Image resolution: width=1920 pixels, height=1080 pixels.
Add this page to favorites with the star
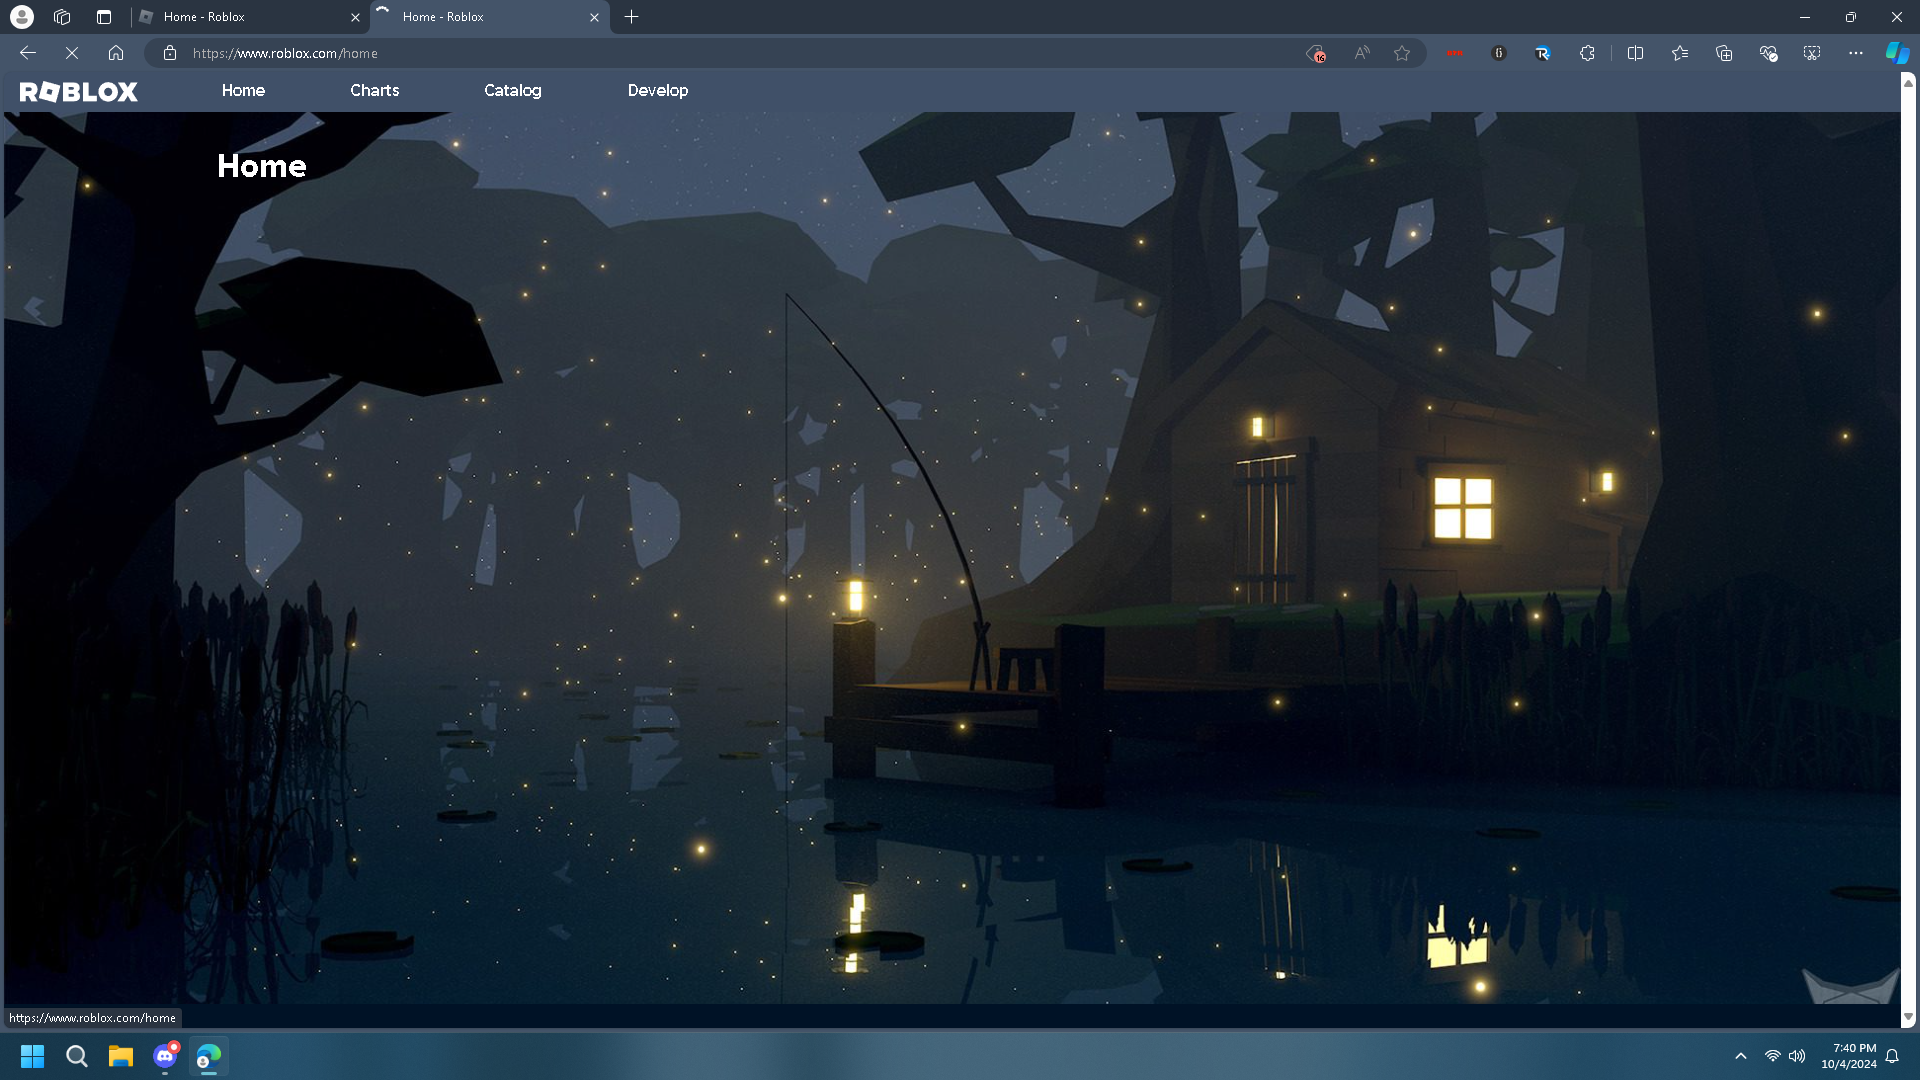click(x=1402, y=53)
